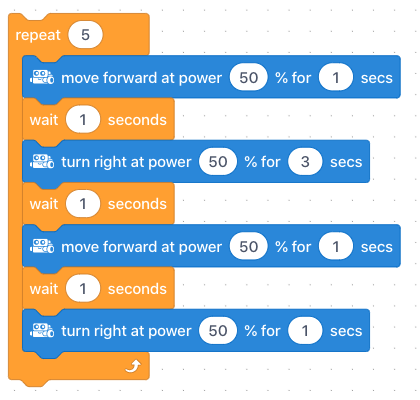Select power value in last turn right block
Image resolution: width=420 pixels, height=400 pixels.
pyautogui.click(x=218, y=331)
